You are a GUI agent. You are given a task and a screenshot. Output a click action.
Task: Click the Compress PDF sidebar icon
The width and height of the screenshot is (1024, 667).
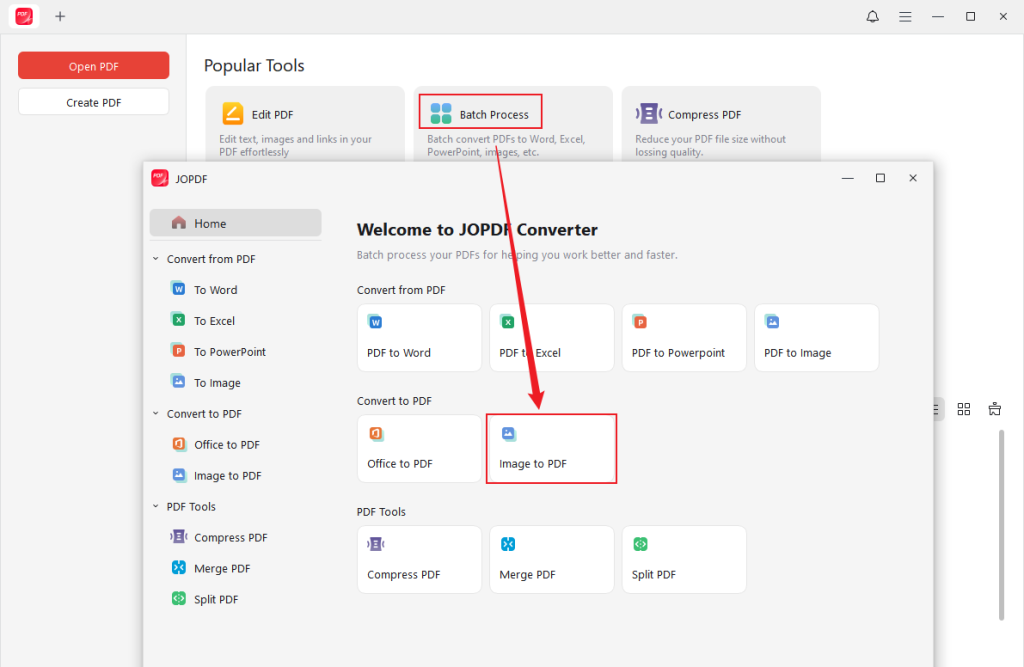click(181, 537)
